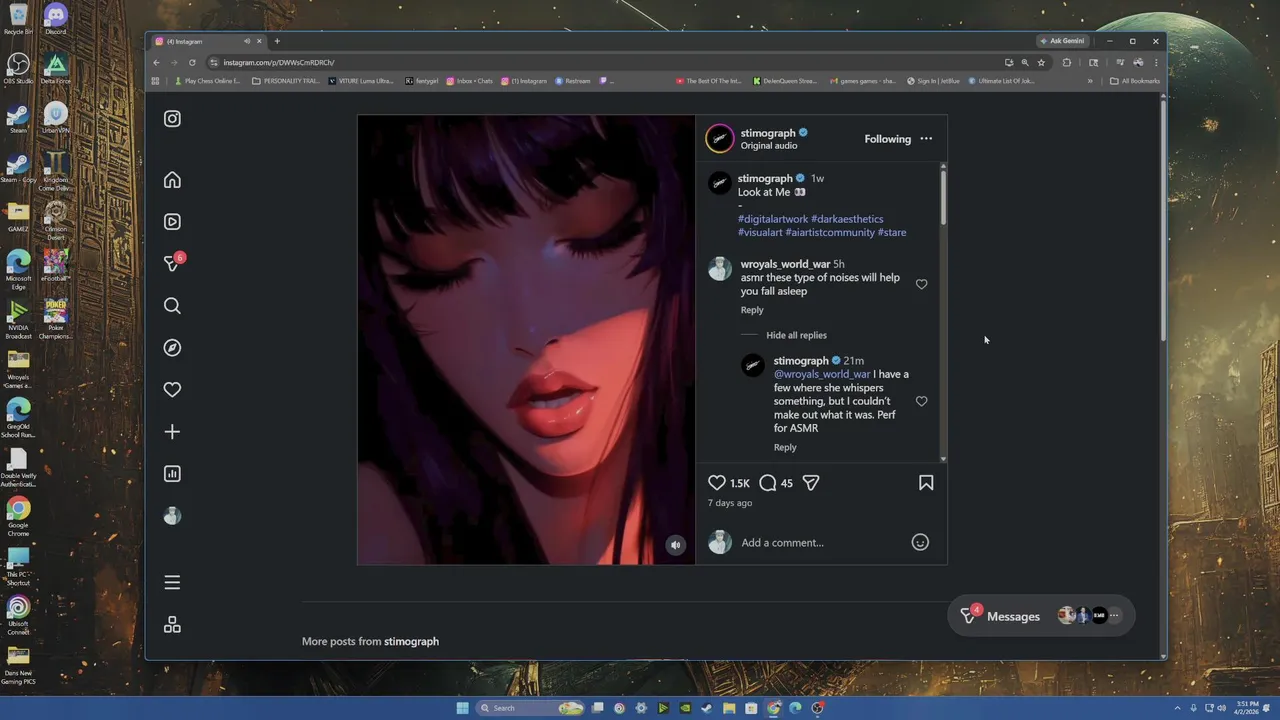The width and height of the screenshot is (1280, 720).
Task: Toggle the video sound speaker button
Action: point(676,545)
